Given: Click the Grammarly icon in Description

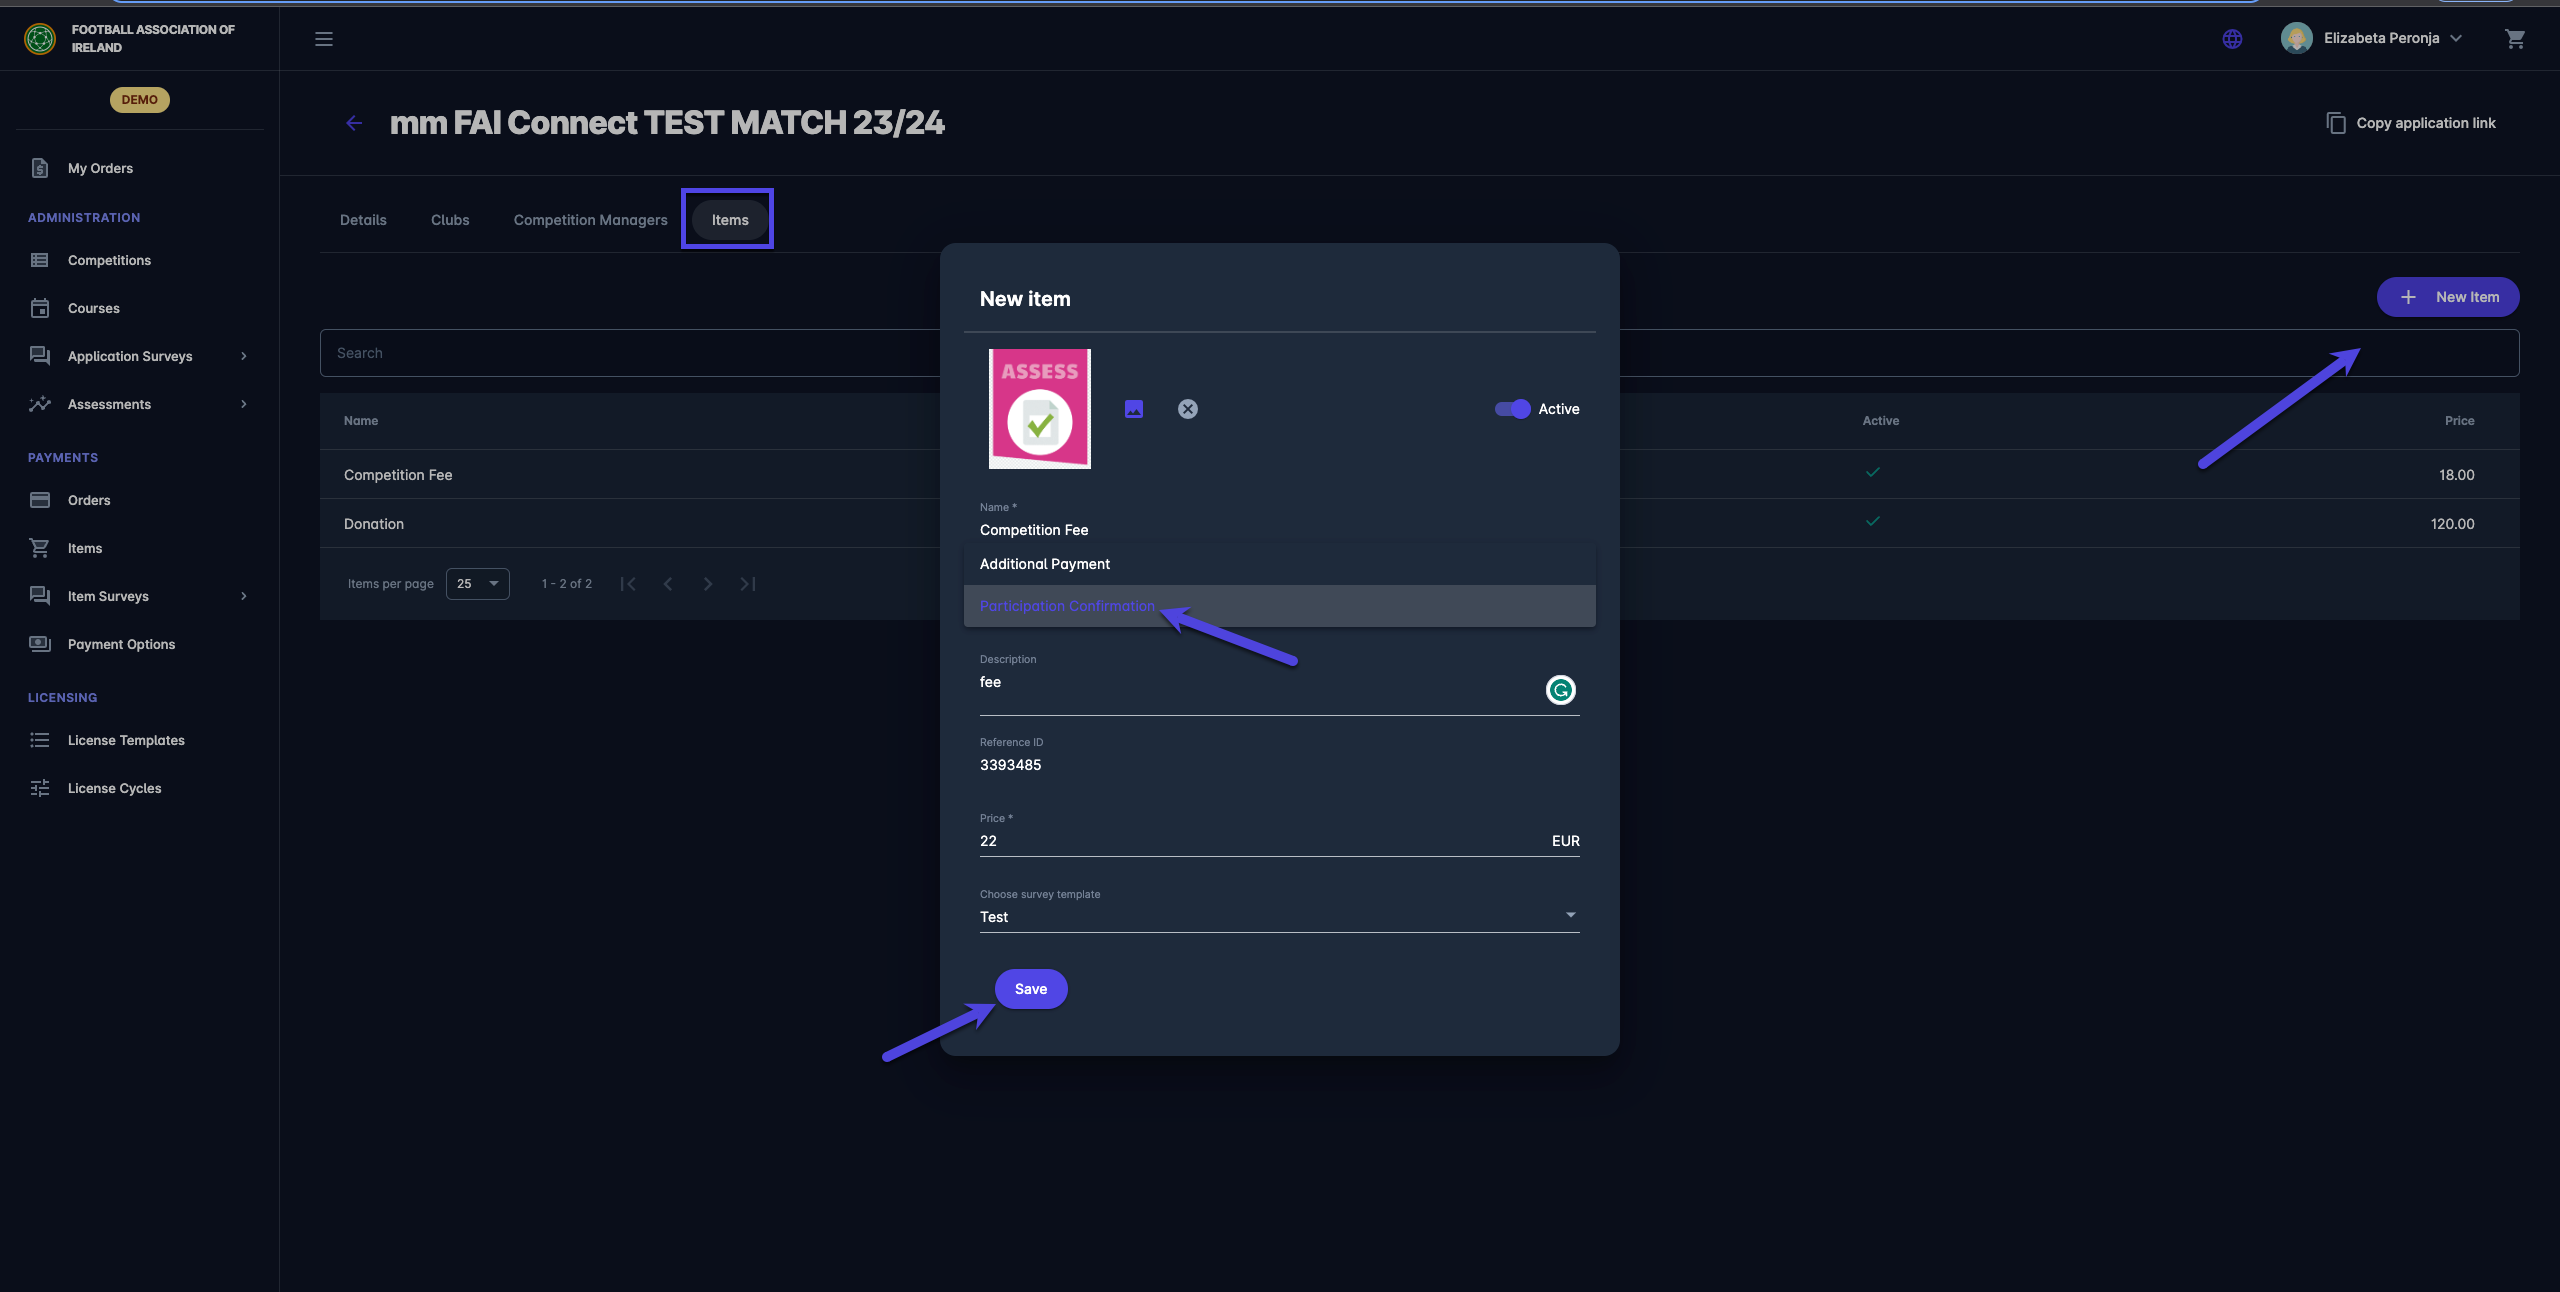Looking at the screenshot, I should [1560, 690].
